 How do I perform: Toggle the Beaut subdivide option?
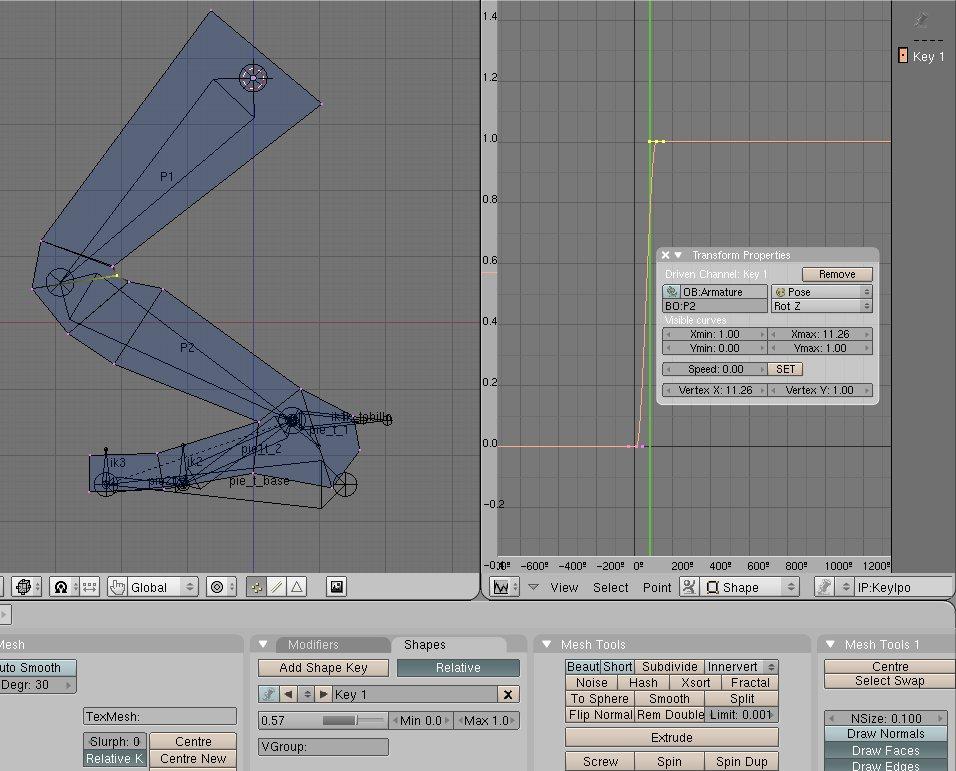pyautogui.click(x=583, y=667)
